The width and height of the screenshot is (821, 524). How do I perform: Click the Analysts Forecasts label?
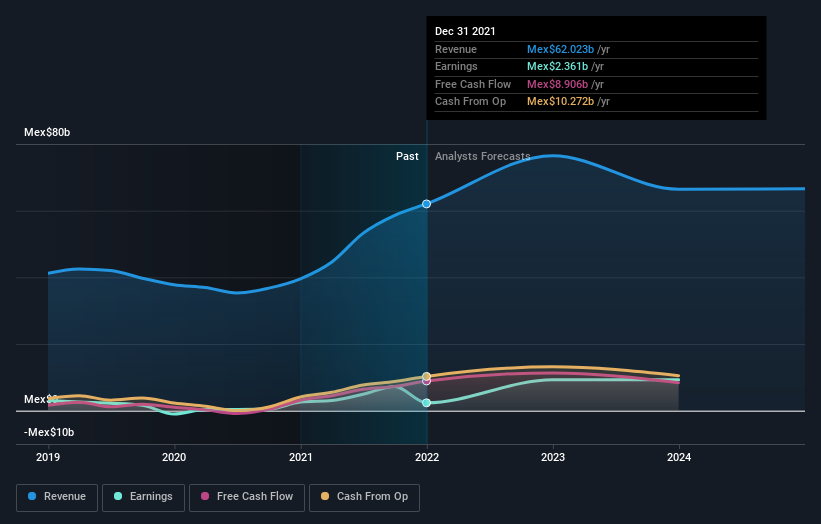pos(483,156)
